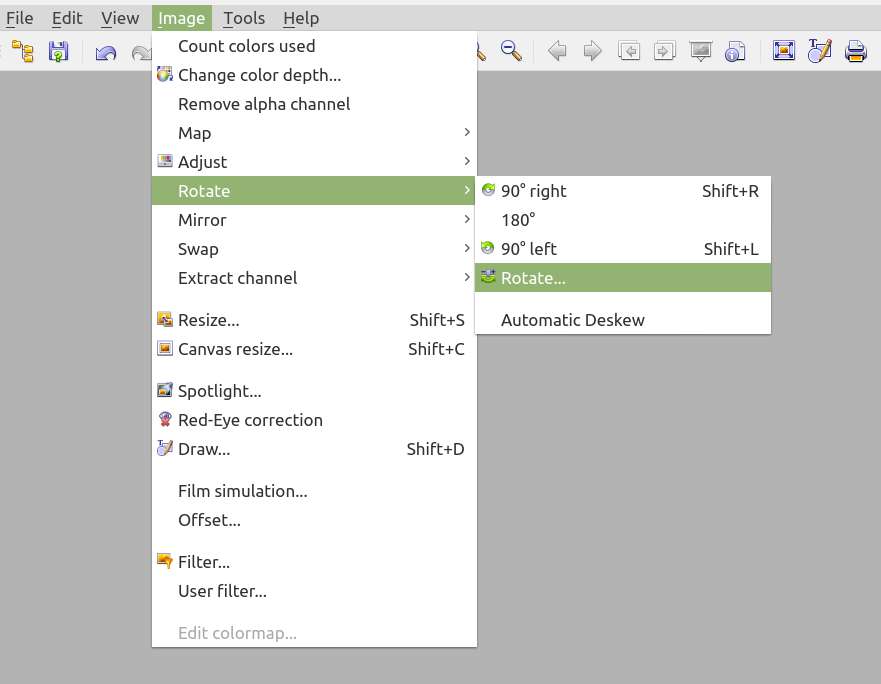881x684 pixels.
Task: Jump to last file toolbar icon
Action: pos(665,51)
